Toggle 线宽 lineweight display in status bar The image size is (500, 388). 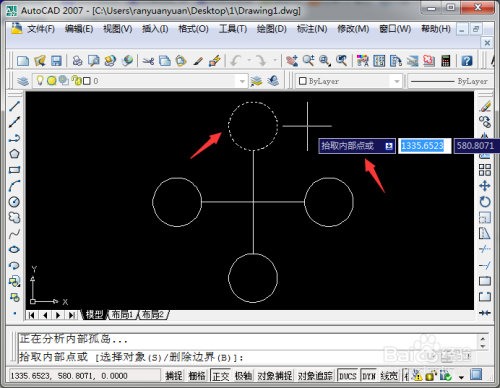[389, 376]
